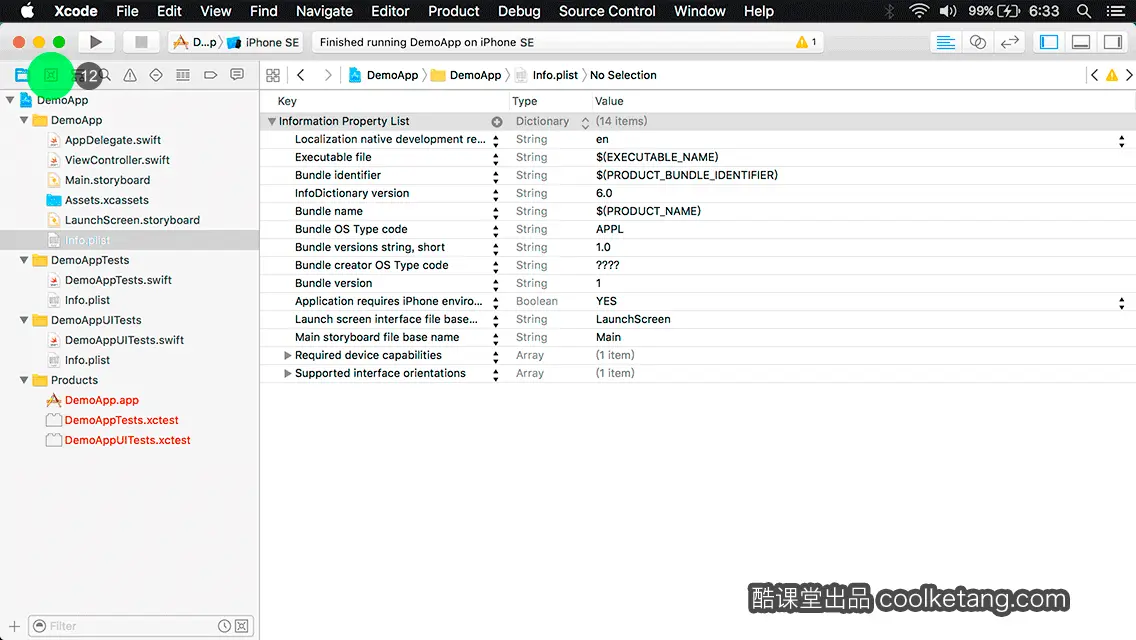Open Notification Center list icon
This screenshot has height=640, width=1136.
pyautogui.click(x=1116, y=11)
